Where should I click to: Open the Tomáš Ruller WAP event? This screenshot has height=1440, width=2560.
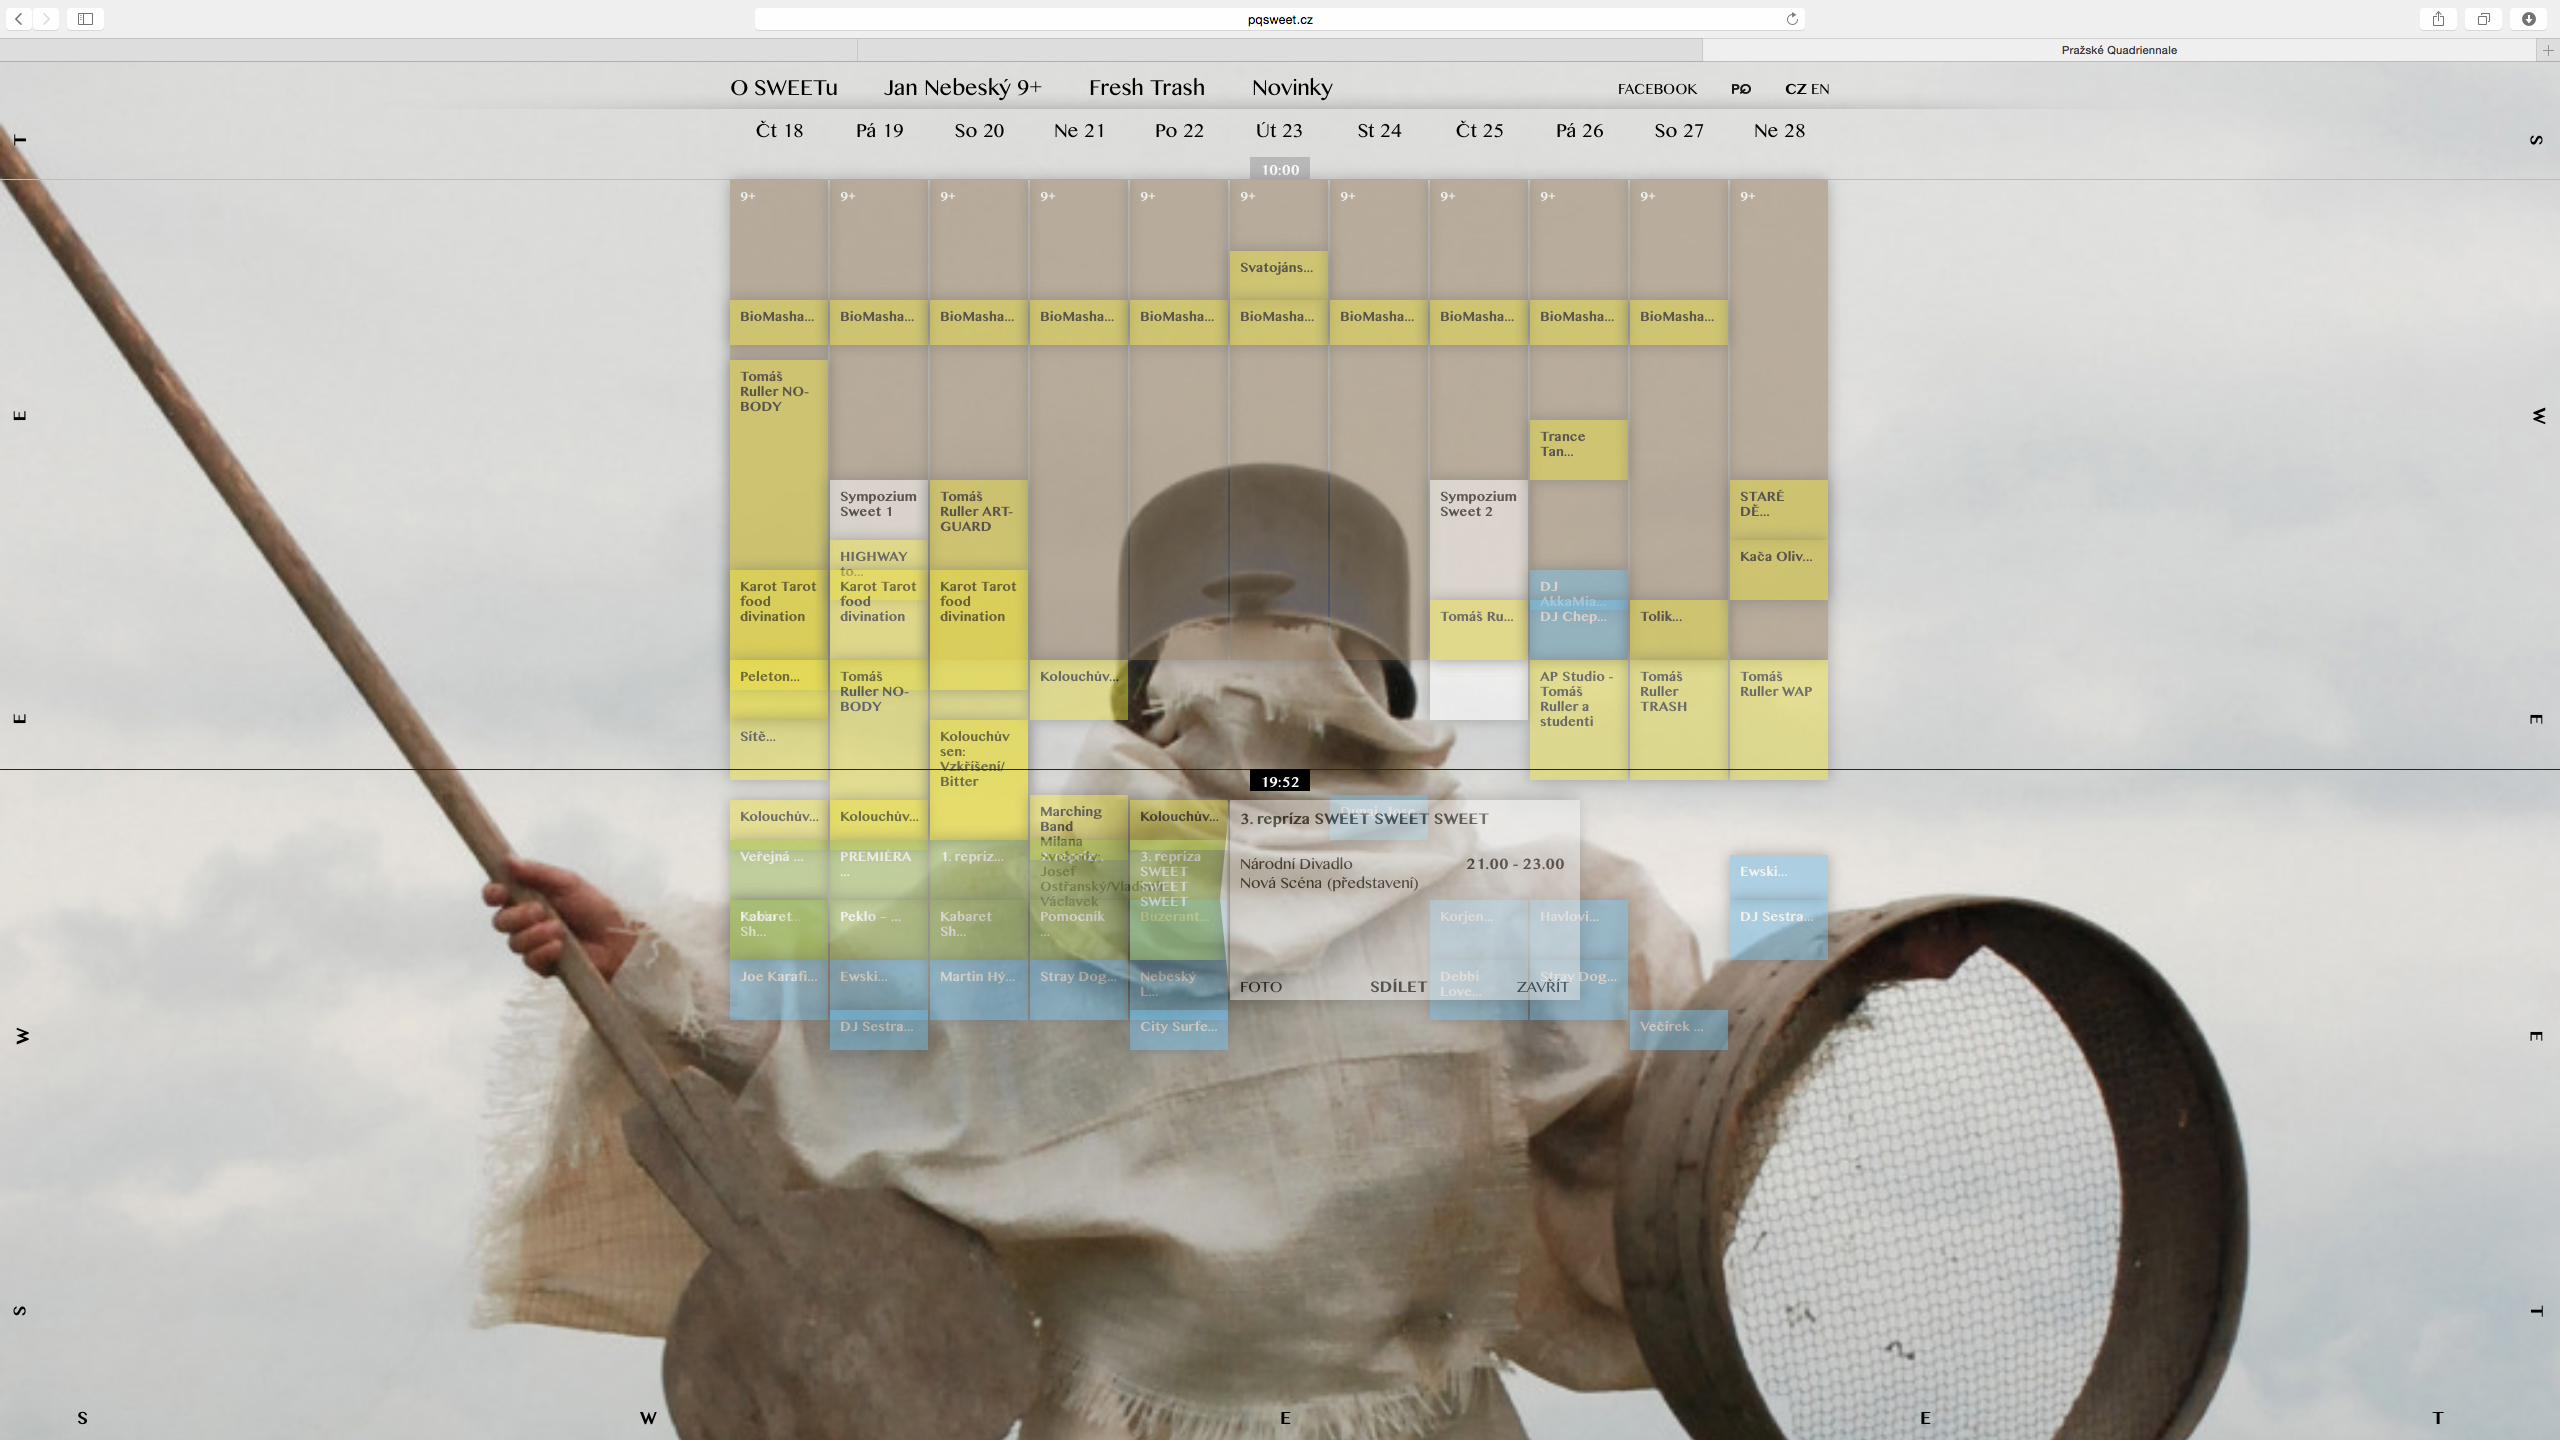[1778, 720]
